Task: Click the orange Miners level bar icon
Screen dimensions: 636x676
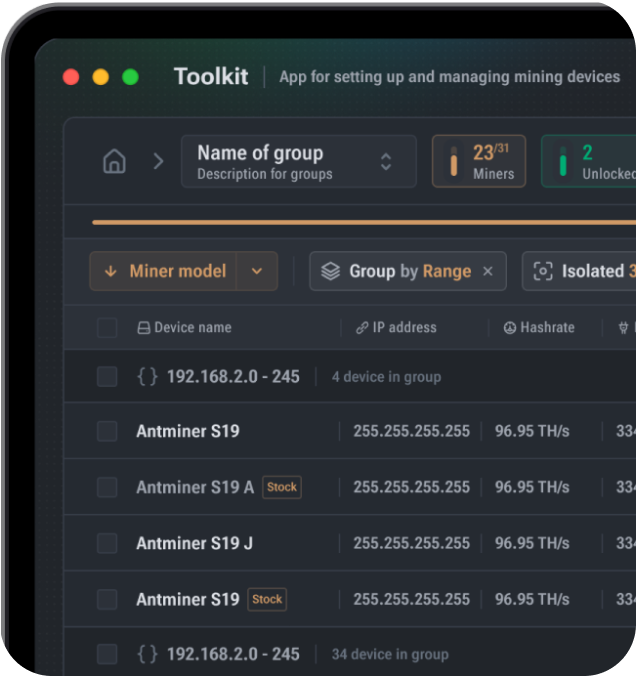Action: [454, 161]
